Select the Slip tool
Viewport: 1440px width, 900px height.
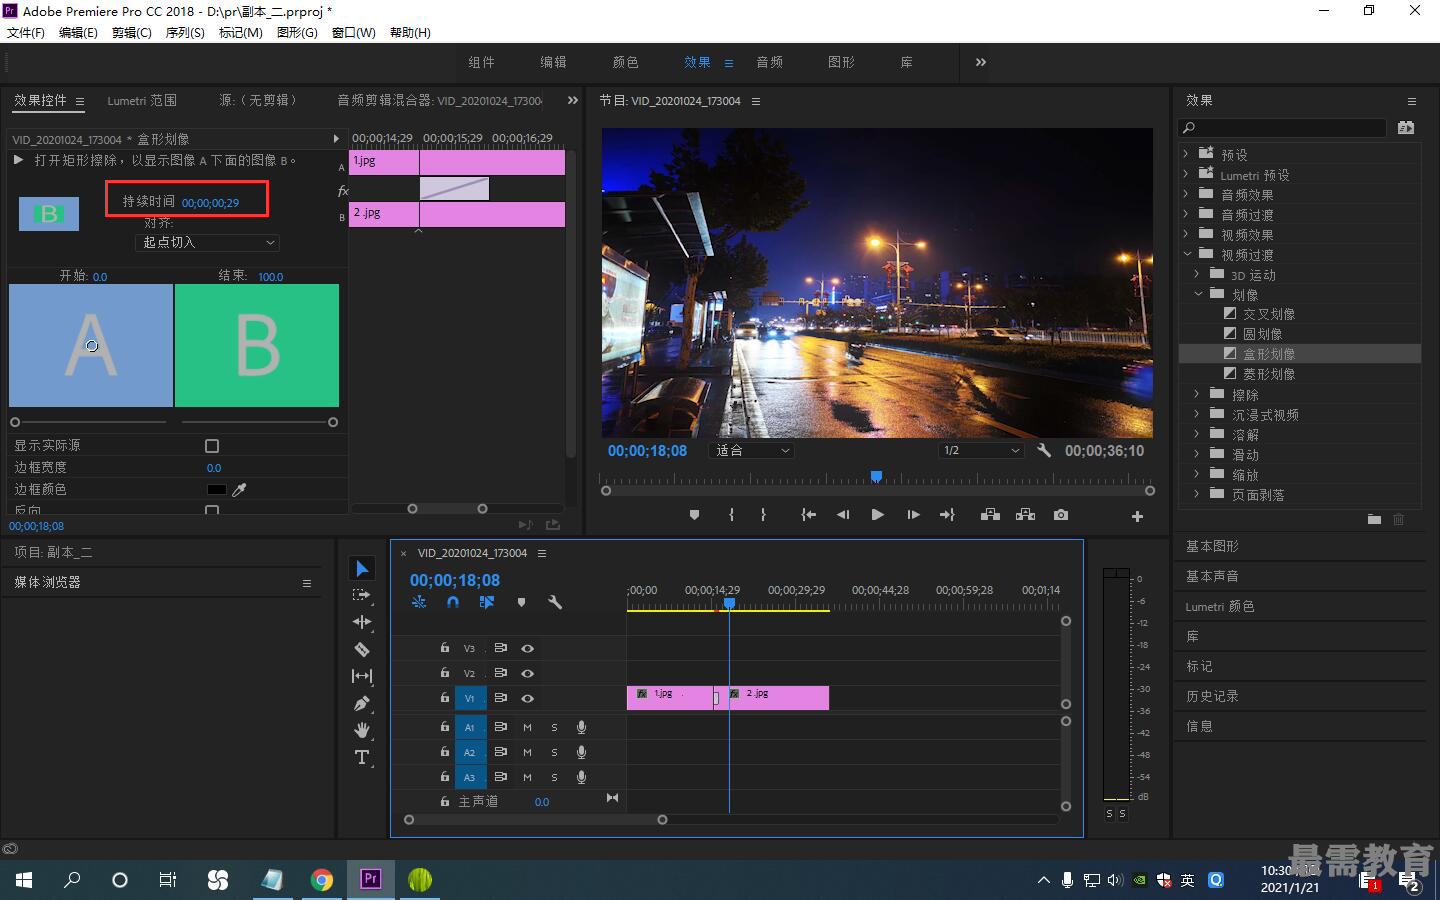(362, 676)
